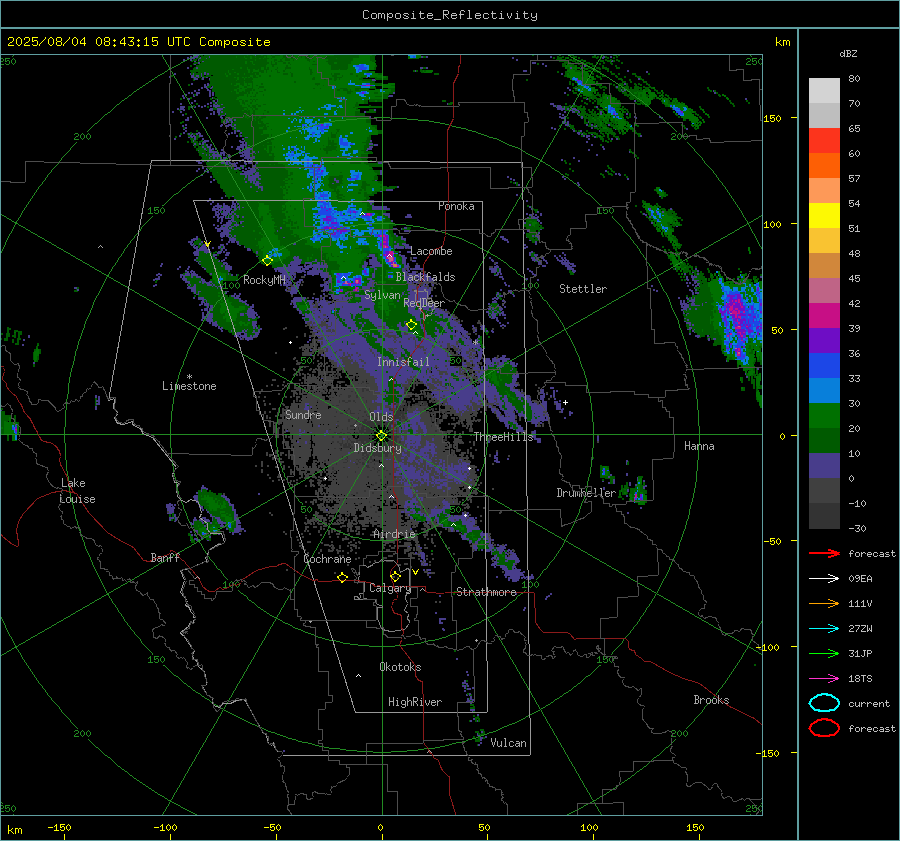Click the Sylvan label
The image size is (900, 841).
pos(382,295)
